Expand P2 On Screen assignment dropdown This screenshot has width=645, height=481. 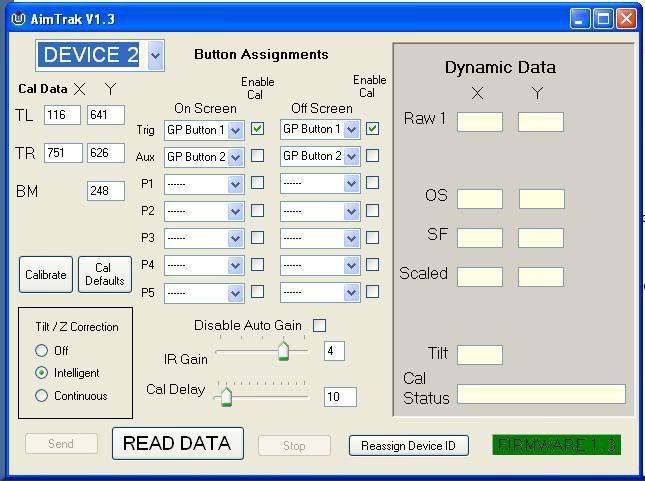(x=235, y=211)
